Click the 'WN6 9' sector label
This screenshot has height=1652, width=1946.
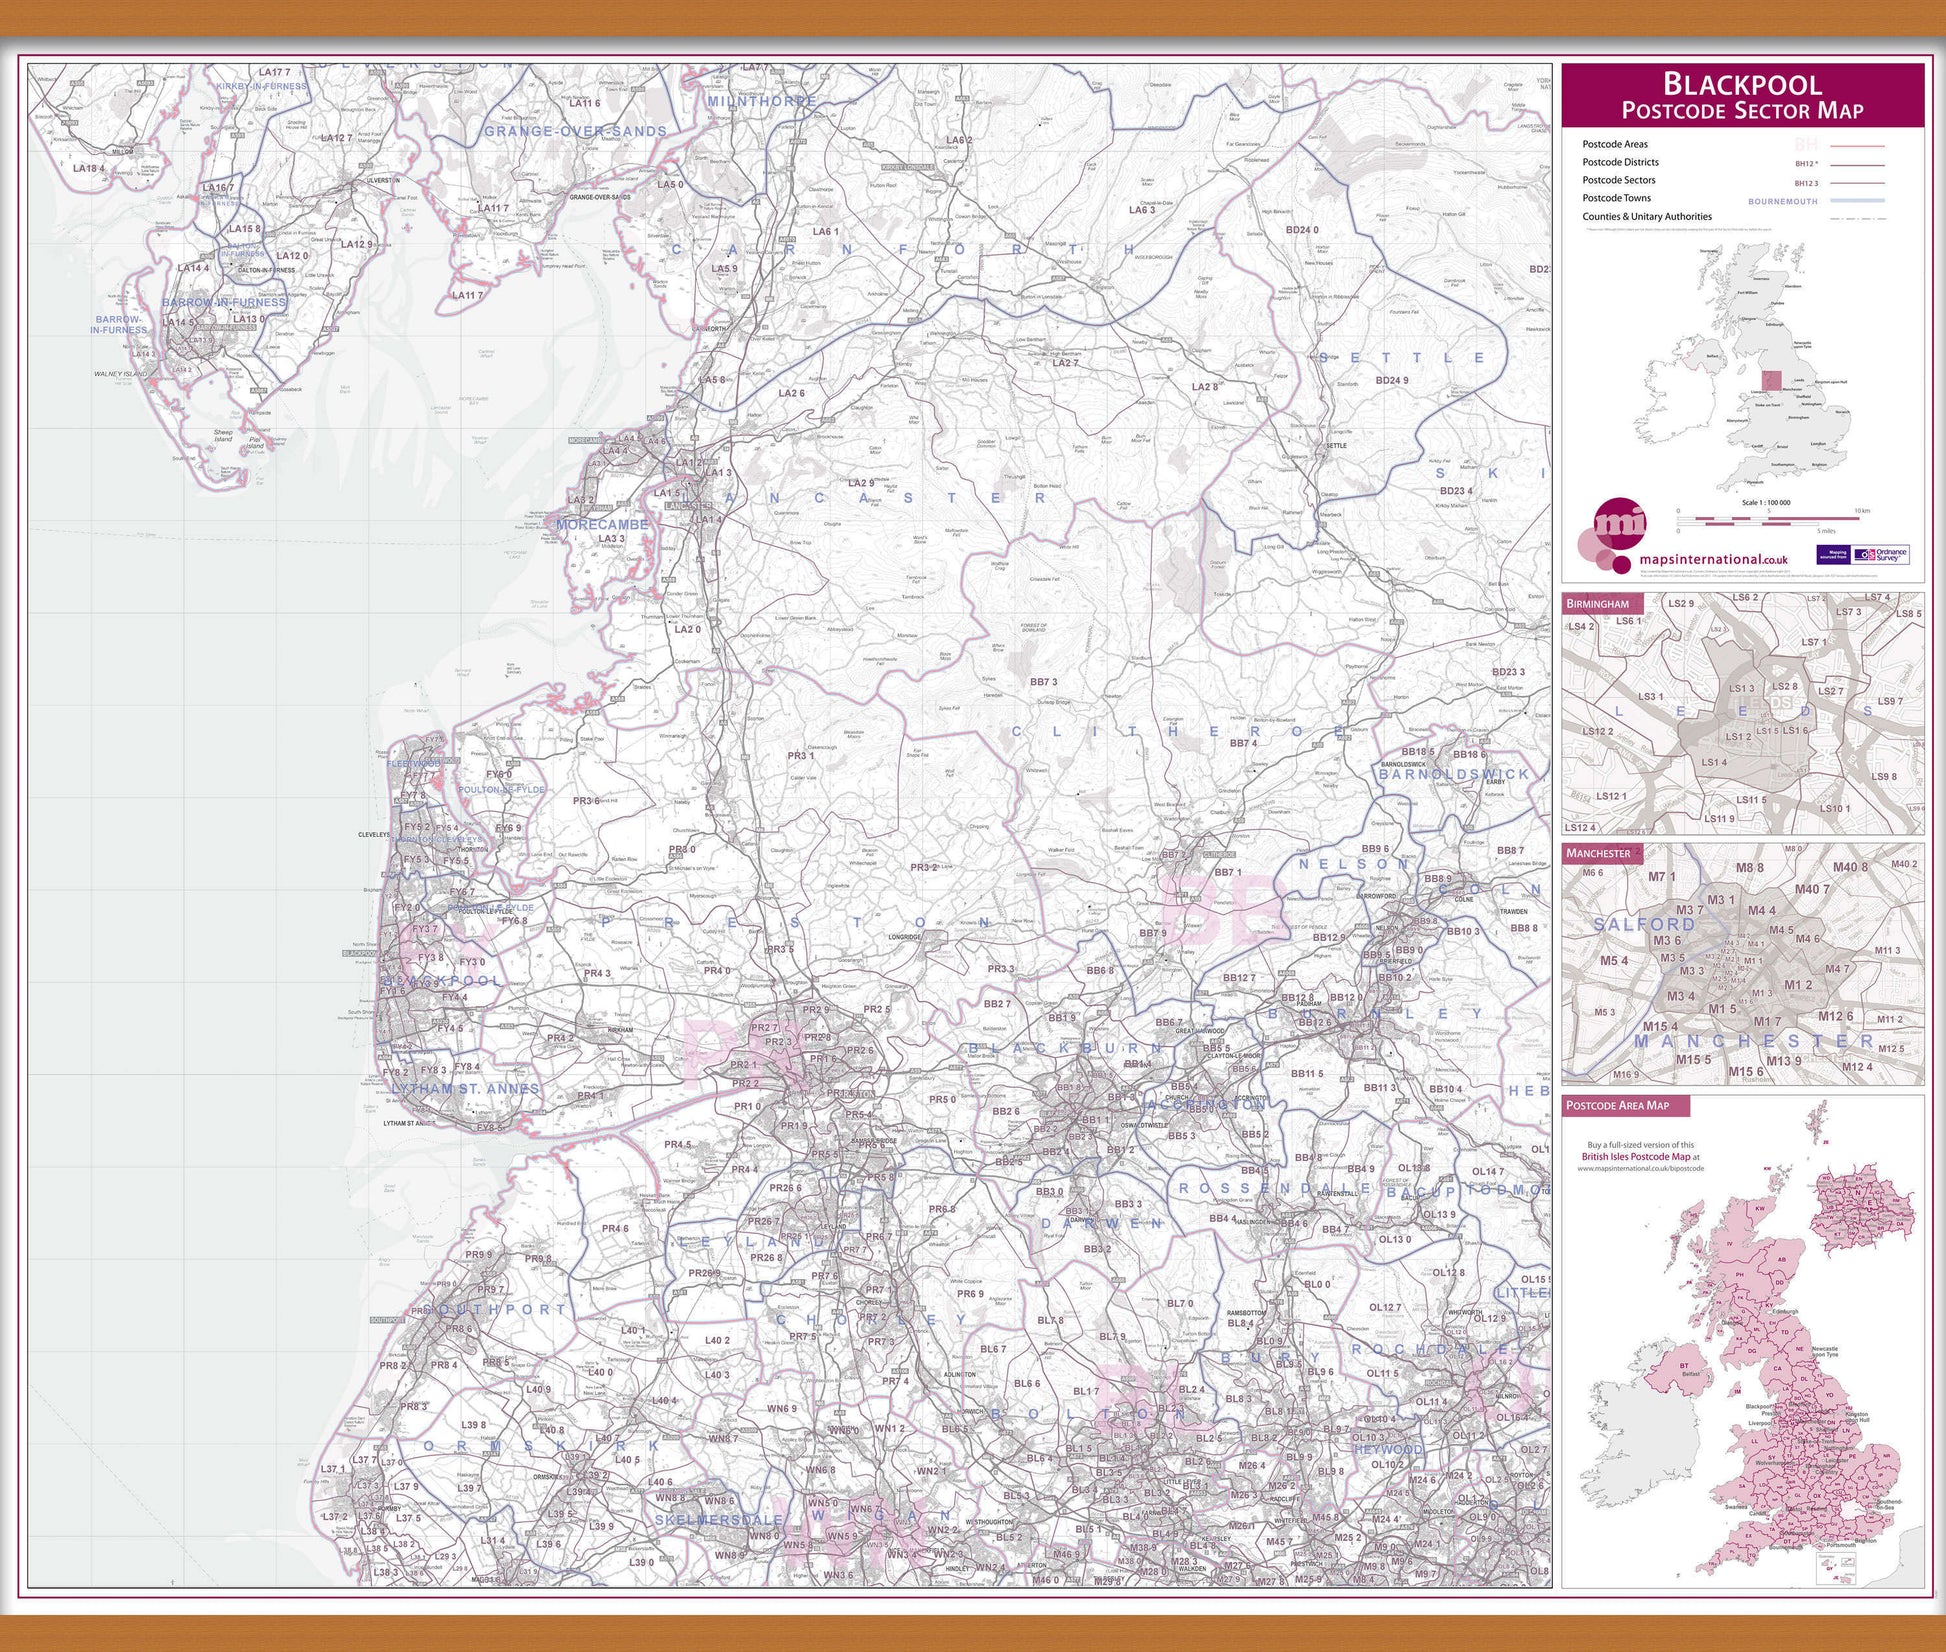[782, 1409]
